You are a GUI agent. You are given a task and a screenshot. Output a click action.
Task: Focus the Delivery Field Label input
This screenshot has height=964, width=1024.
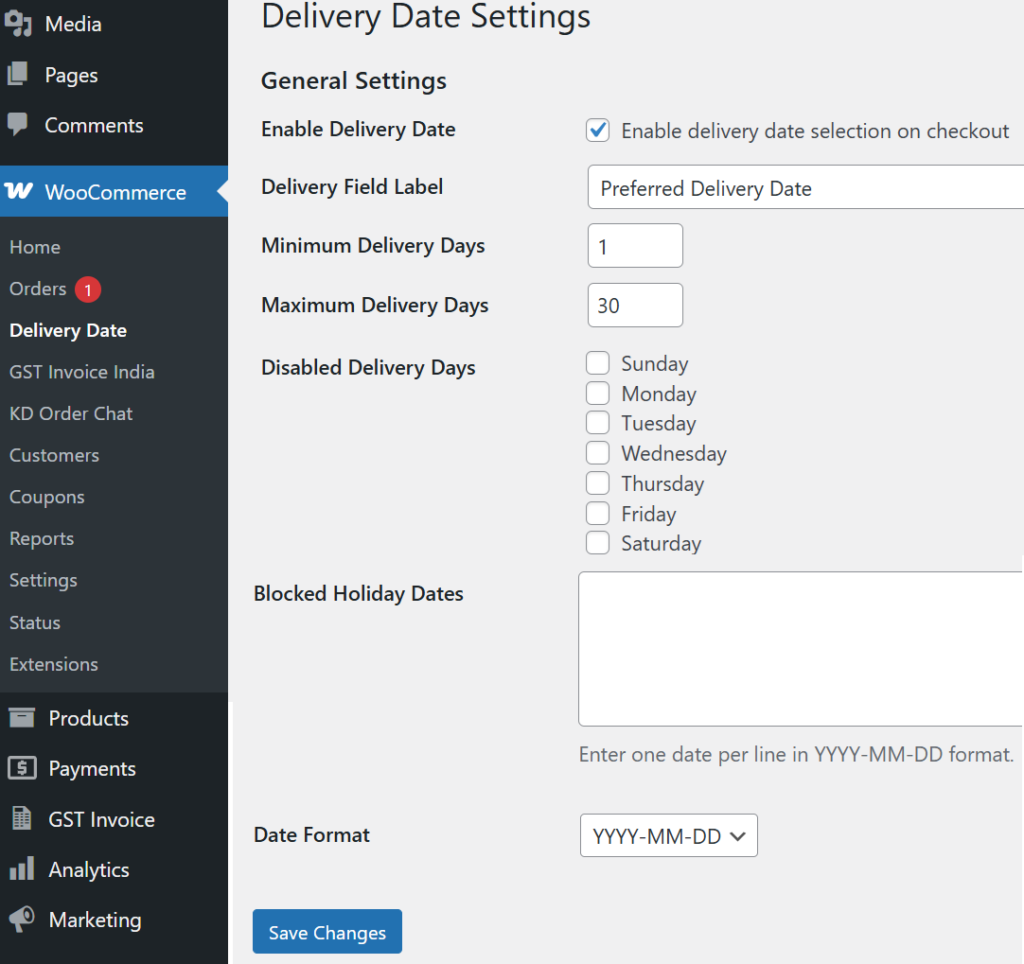pyautogui.click(x=805, y=187)
